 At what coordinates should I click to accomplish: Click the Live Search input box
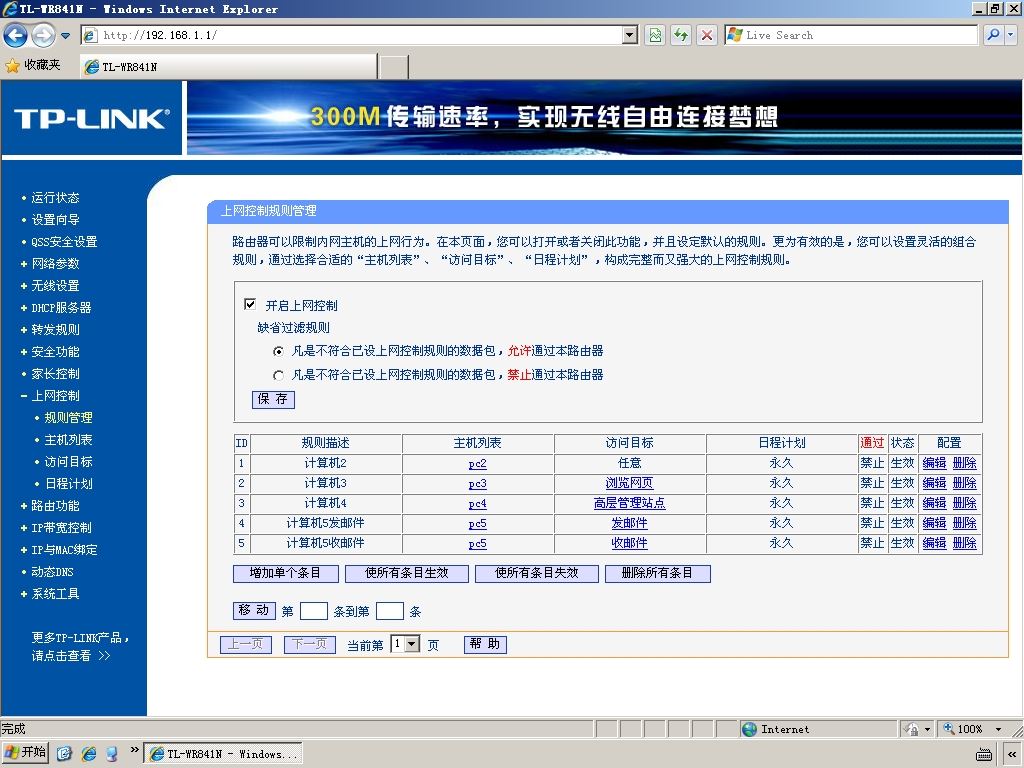pyautogui.click(x=851, y=35)
